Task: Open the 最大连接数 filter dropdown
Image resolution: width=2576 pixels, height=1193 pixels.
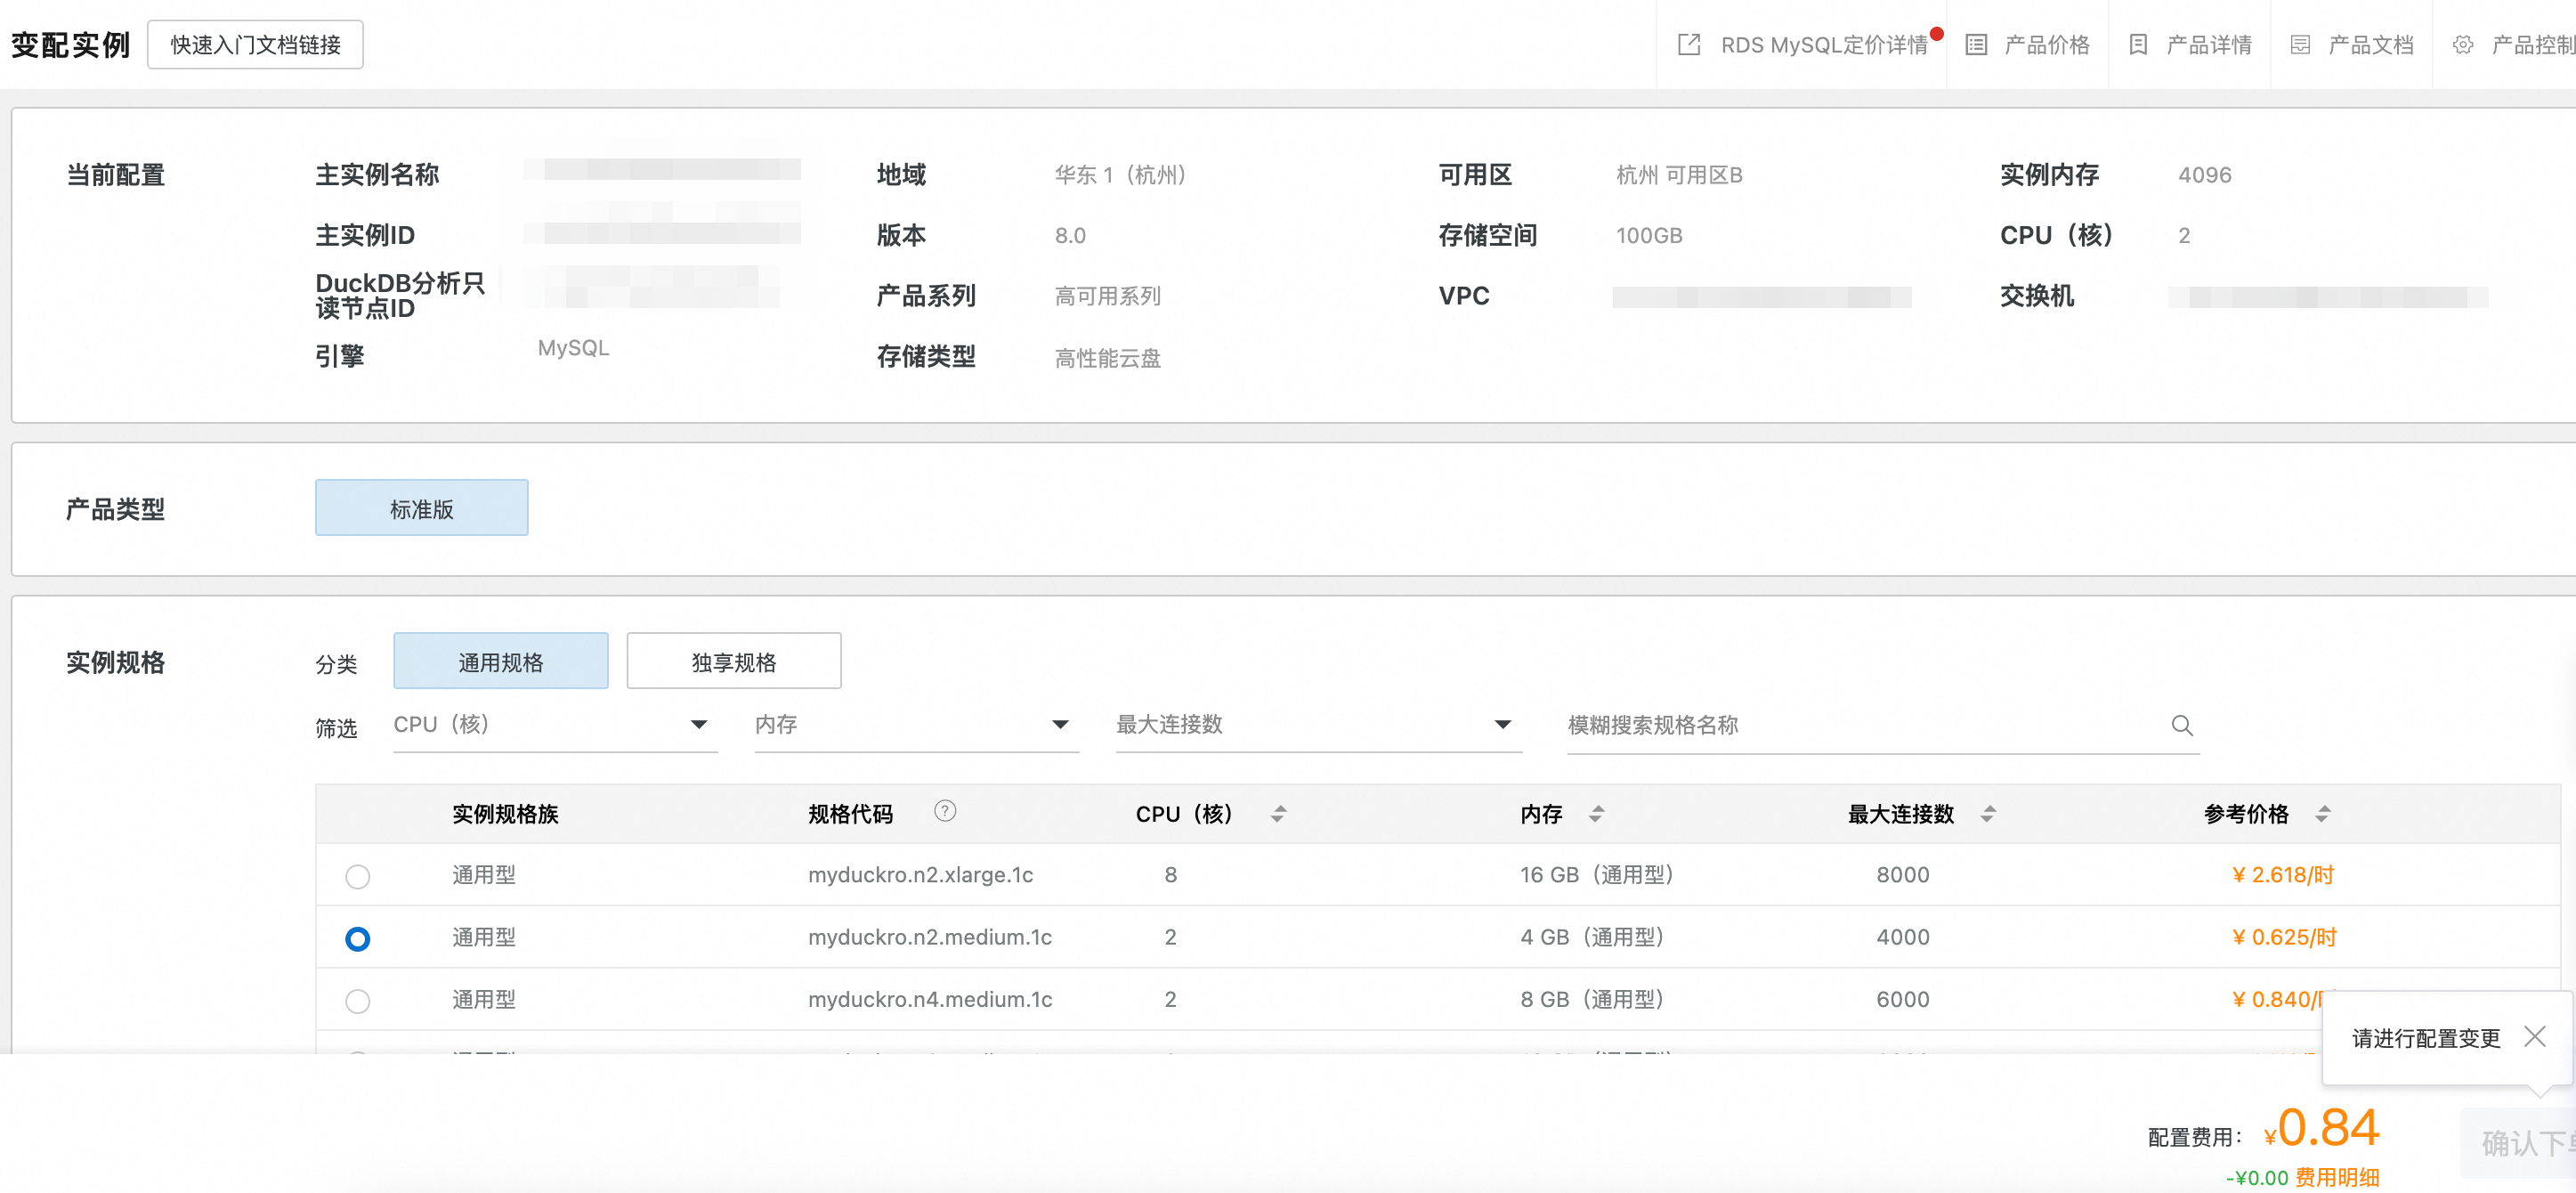Action: (1502, 725)
